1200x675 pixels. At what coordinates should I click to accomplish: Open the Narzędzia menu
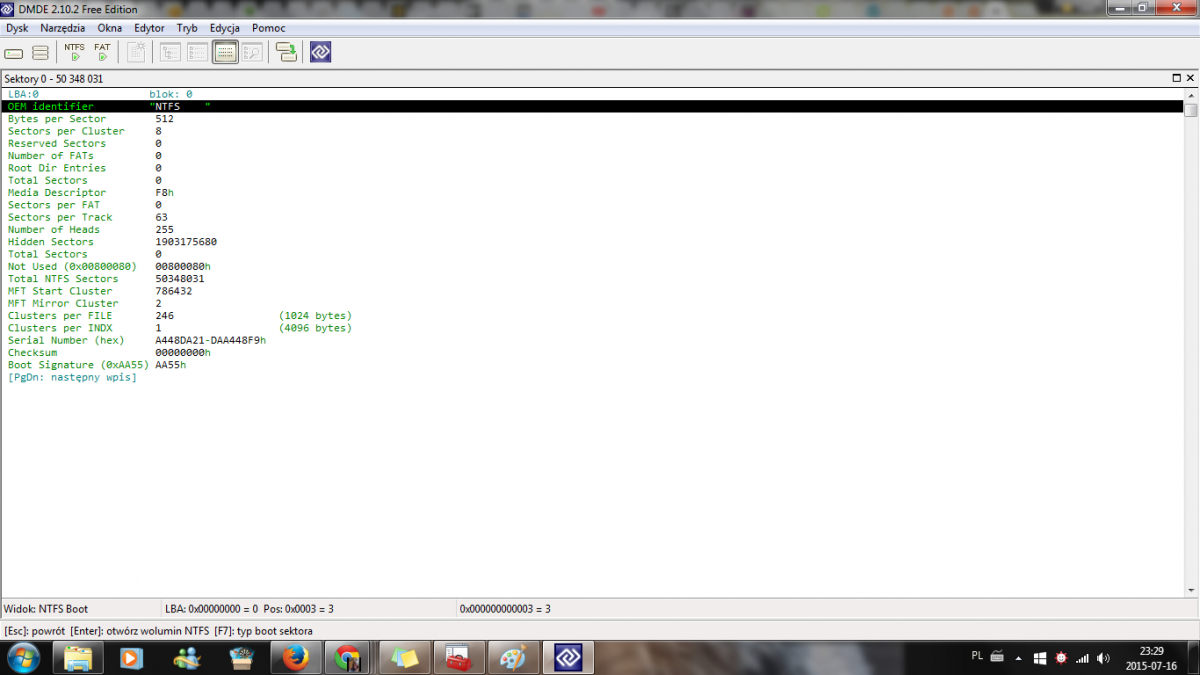click(62, 28)
